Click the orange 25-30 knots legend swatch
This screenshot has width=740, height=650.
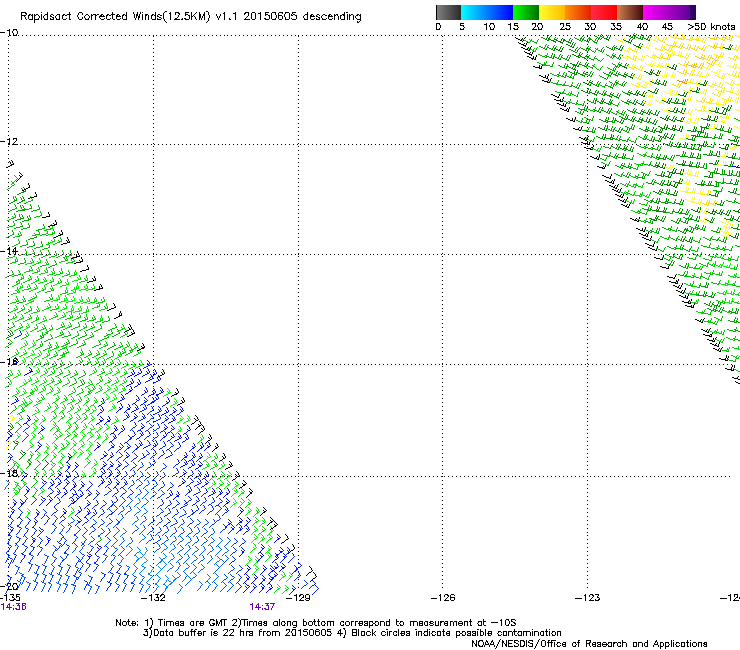(x=578, y=12)
